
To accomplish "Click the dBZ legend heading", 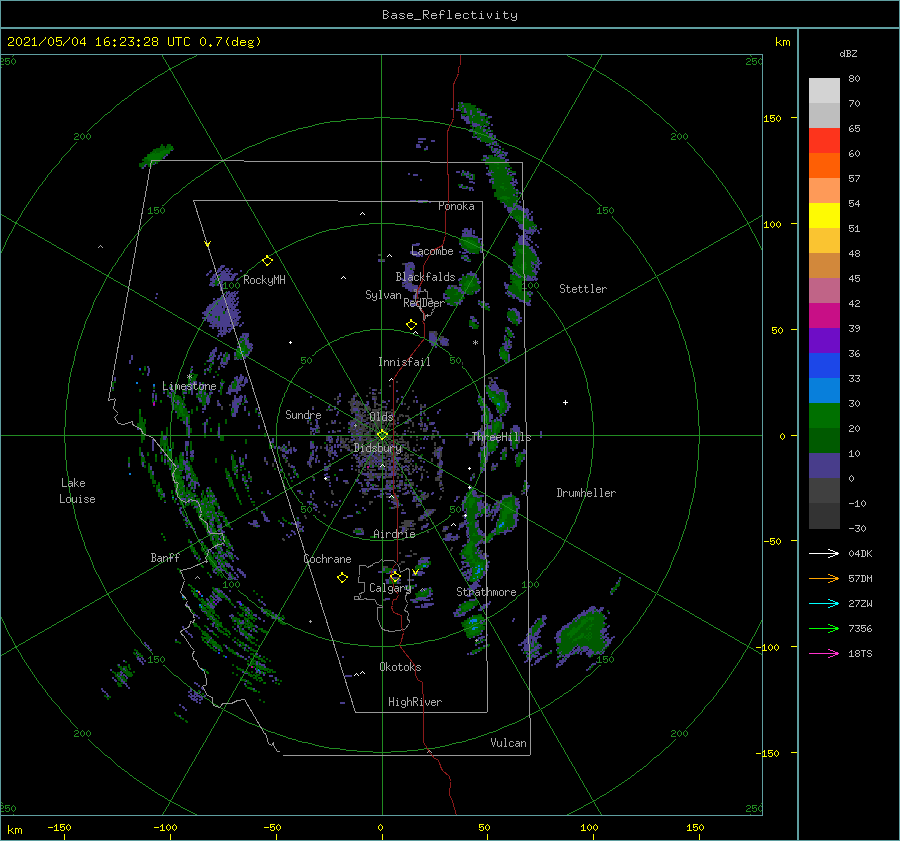I will [x=848, y=54].
